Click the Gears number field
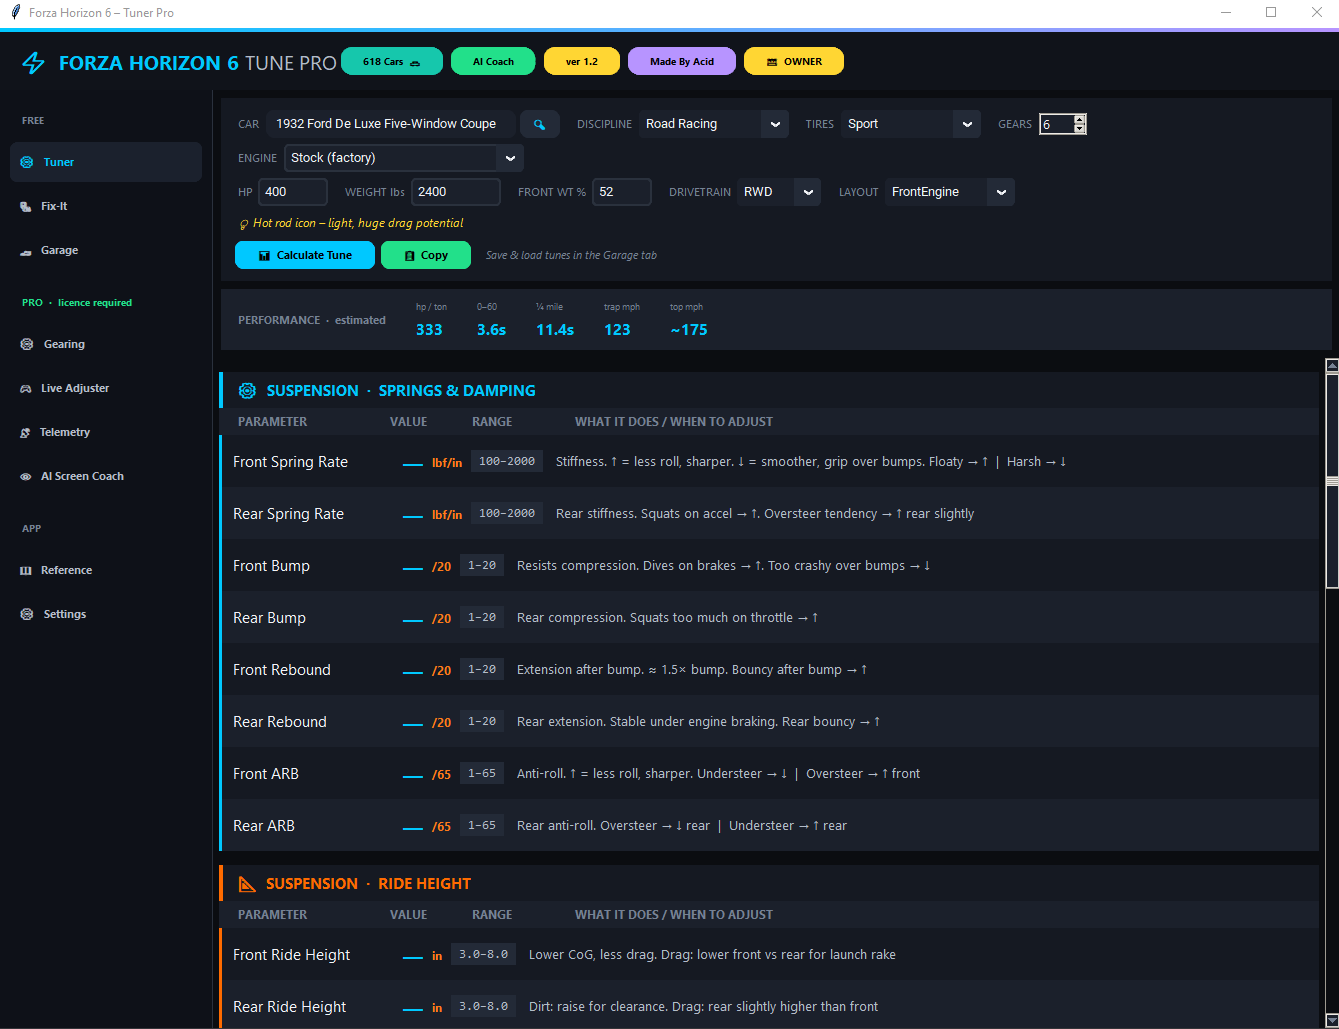 (x=1056, y=124)
